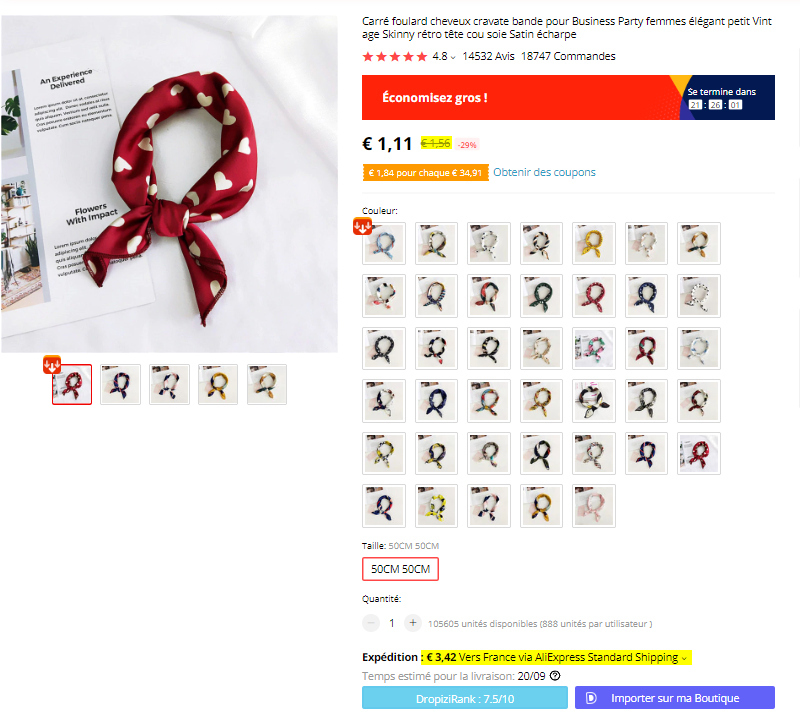Click the delivery time help question icon

(555, 676)
